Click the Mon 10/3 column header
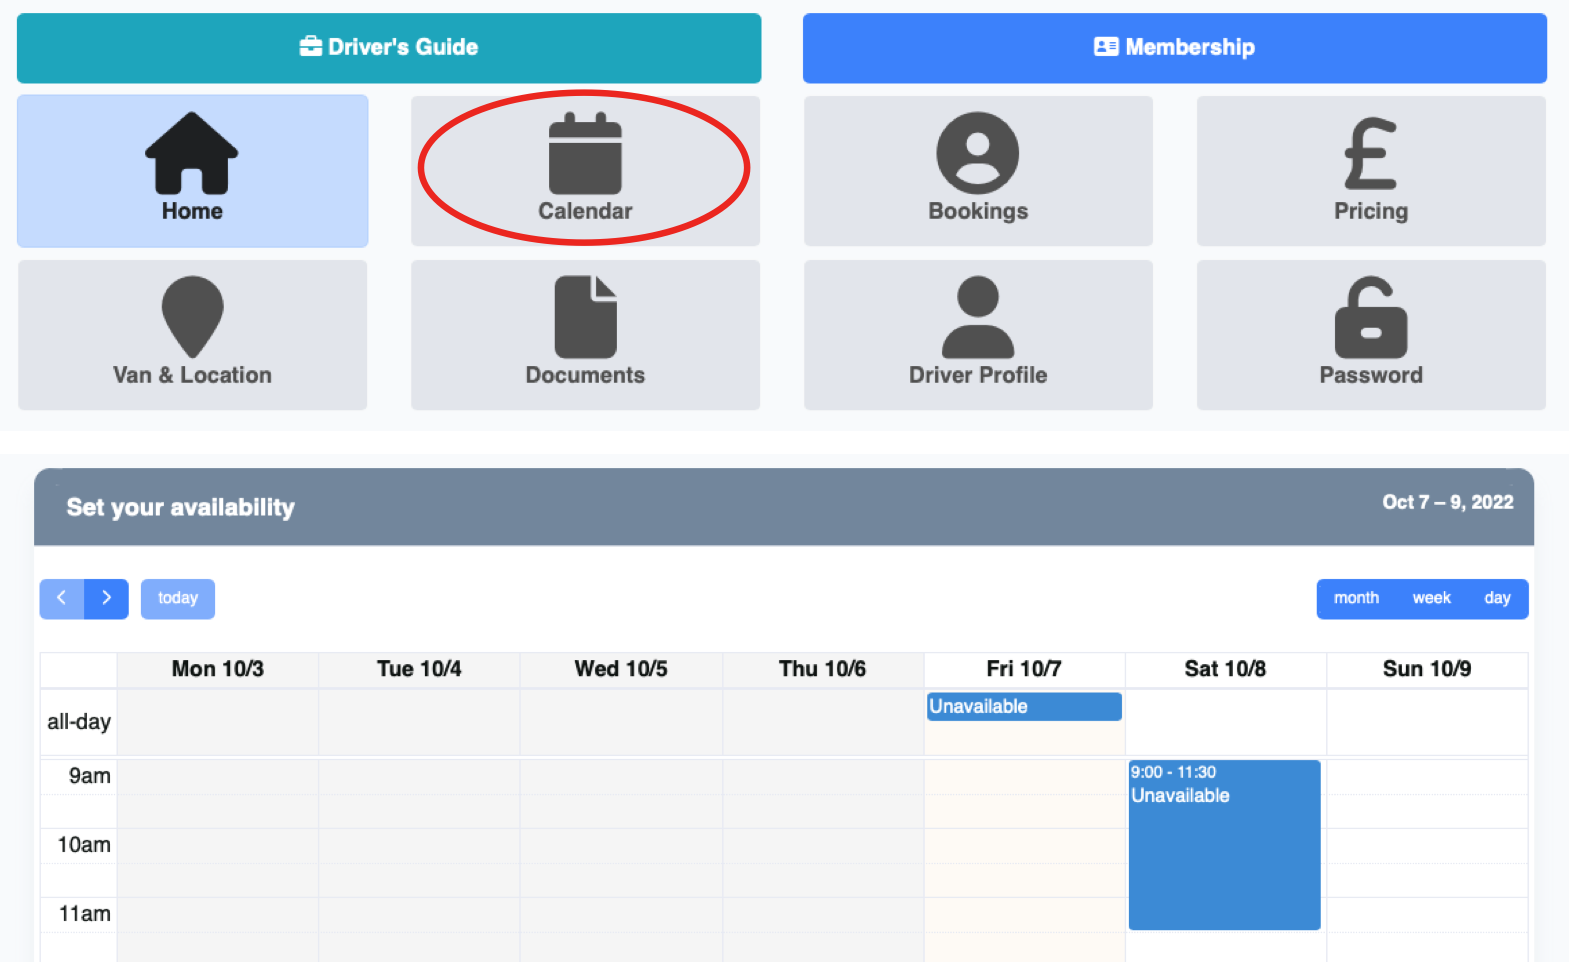This screenshot has width=1569, height=962. (218, 669)
